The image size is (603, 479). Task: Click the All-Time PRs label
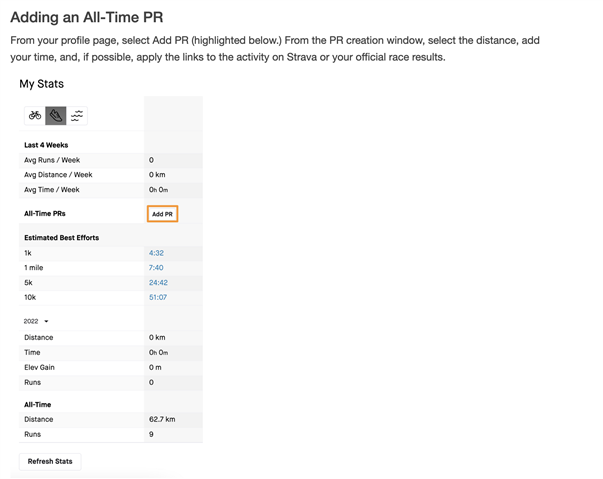(x=45, y=214)
